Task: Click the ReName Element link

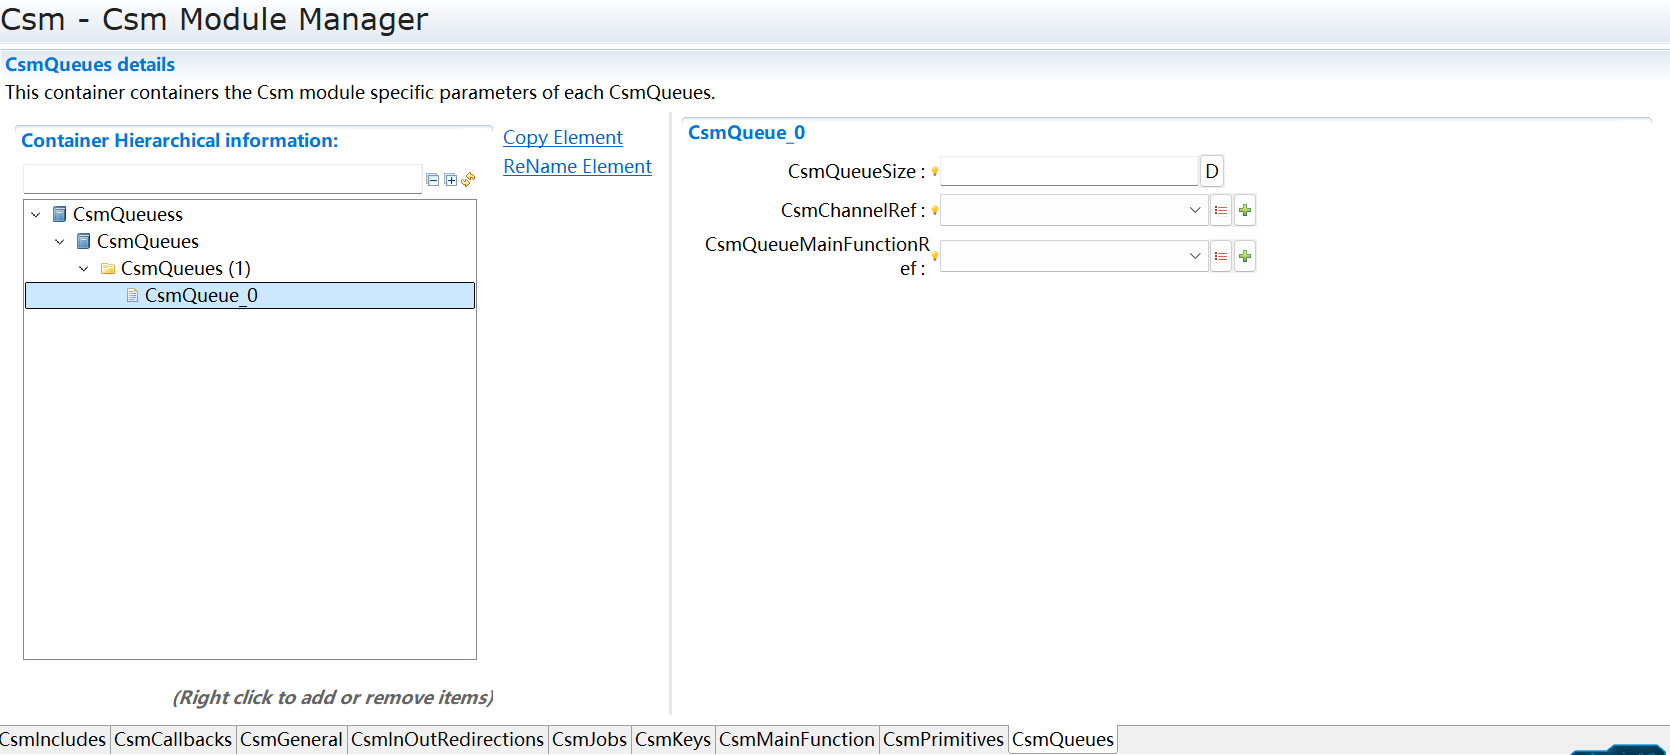Action: tap(577, 167)
